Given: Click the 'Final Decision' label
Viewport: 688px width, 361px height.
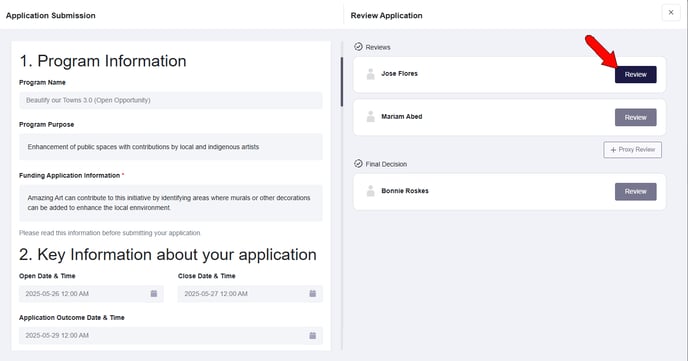Looking at the screenshot, I should coord(386,164).
